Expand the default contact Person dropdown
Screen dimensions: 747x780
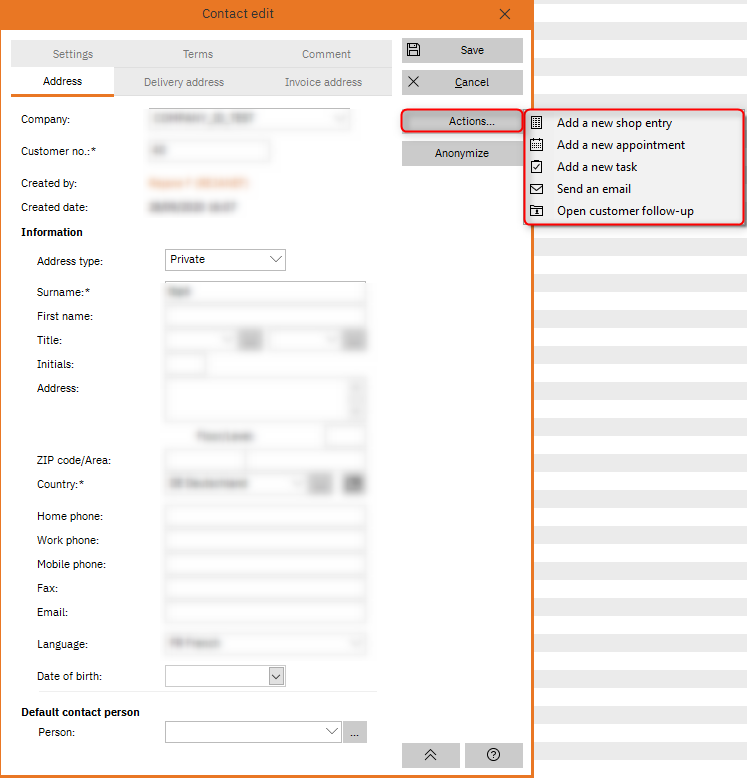coord(332,731)
